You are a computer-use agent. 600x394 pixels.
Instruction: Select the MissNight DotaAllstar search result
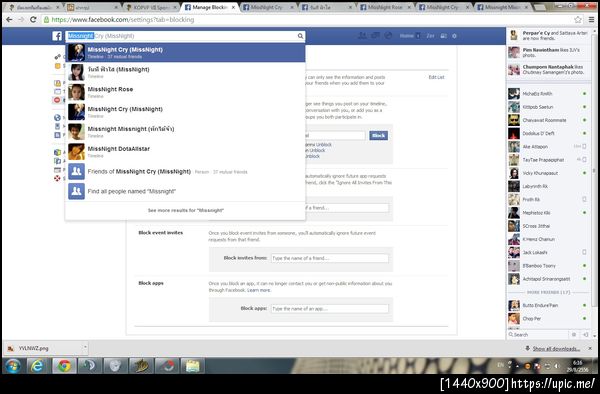[185, 152]
